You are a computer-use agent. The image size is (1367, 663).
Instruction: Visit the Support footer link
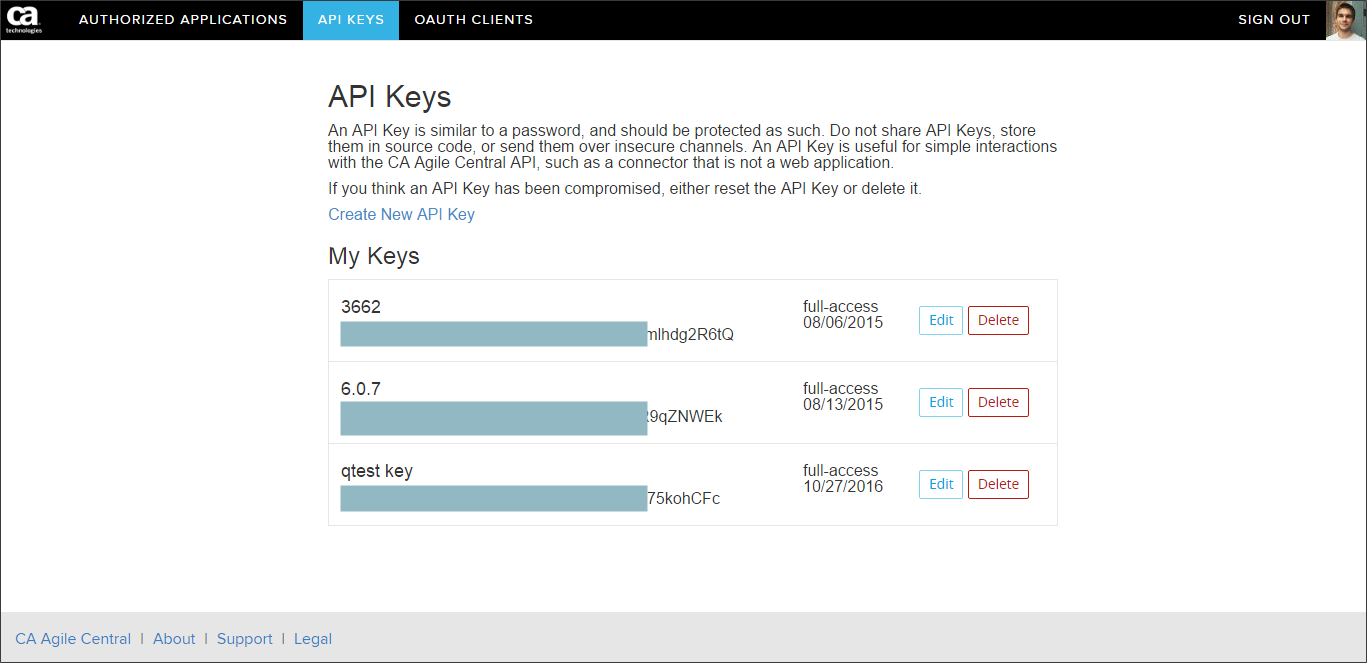pyautogui.click(x=245, y=639)
